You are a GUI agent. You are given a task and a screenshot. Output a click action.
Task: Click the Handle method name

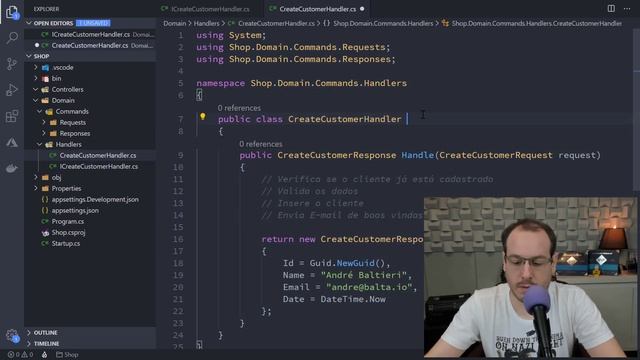coord(418,155)
